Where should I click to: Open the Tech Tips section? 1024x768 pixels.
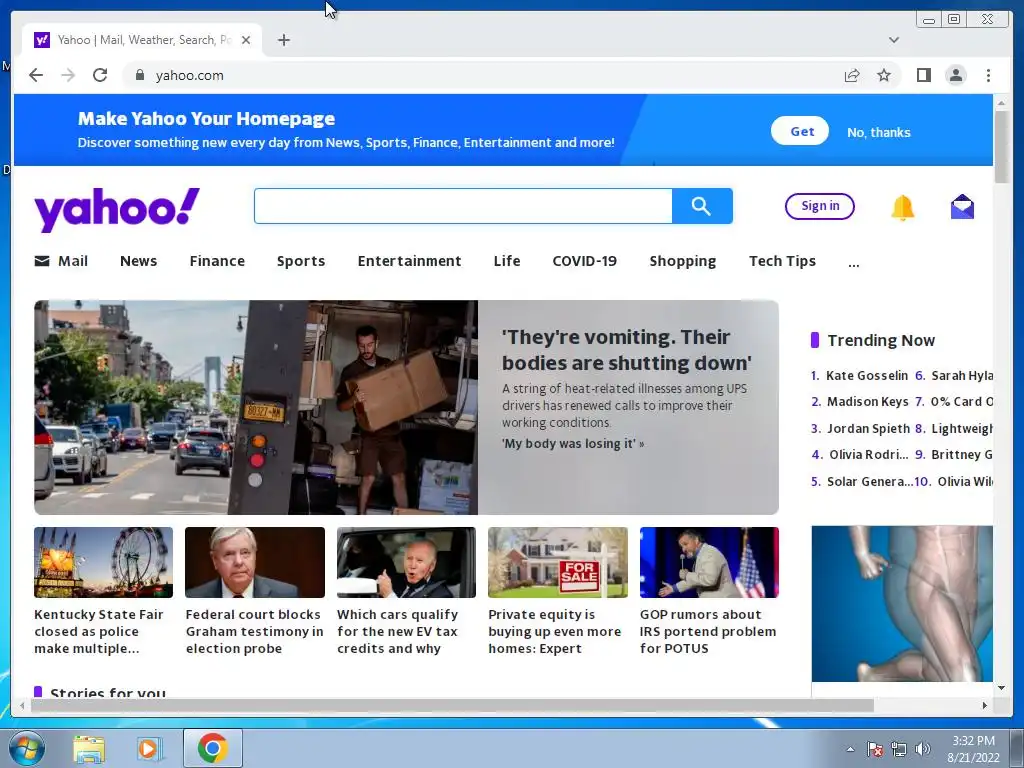pos(782,261)
